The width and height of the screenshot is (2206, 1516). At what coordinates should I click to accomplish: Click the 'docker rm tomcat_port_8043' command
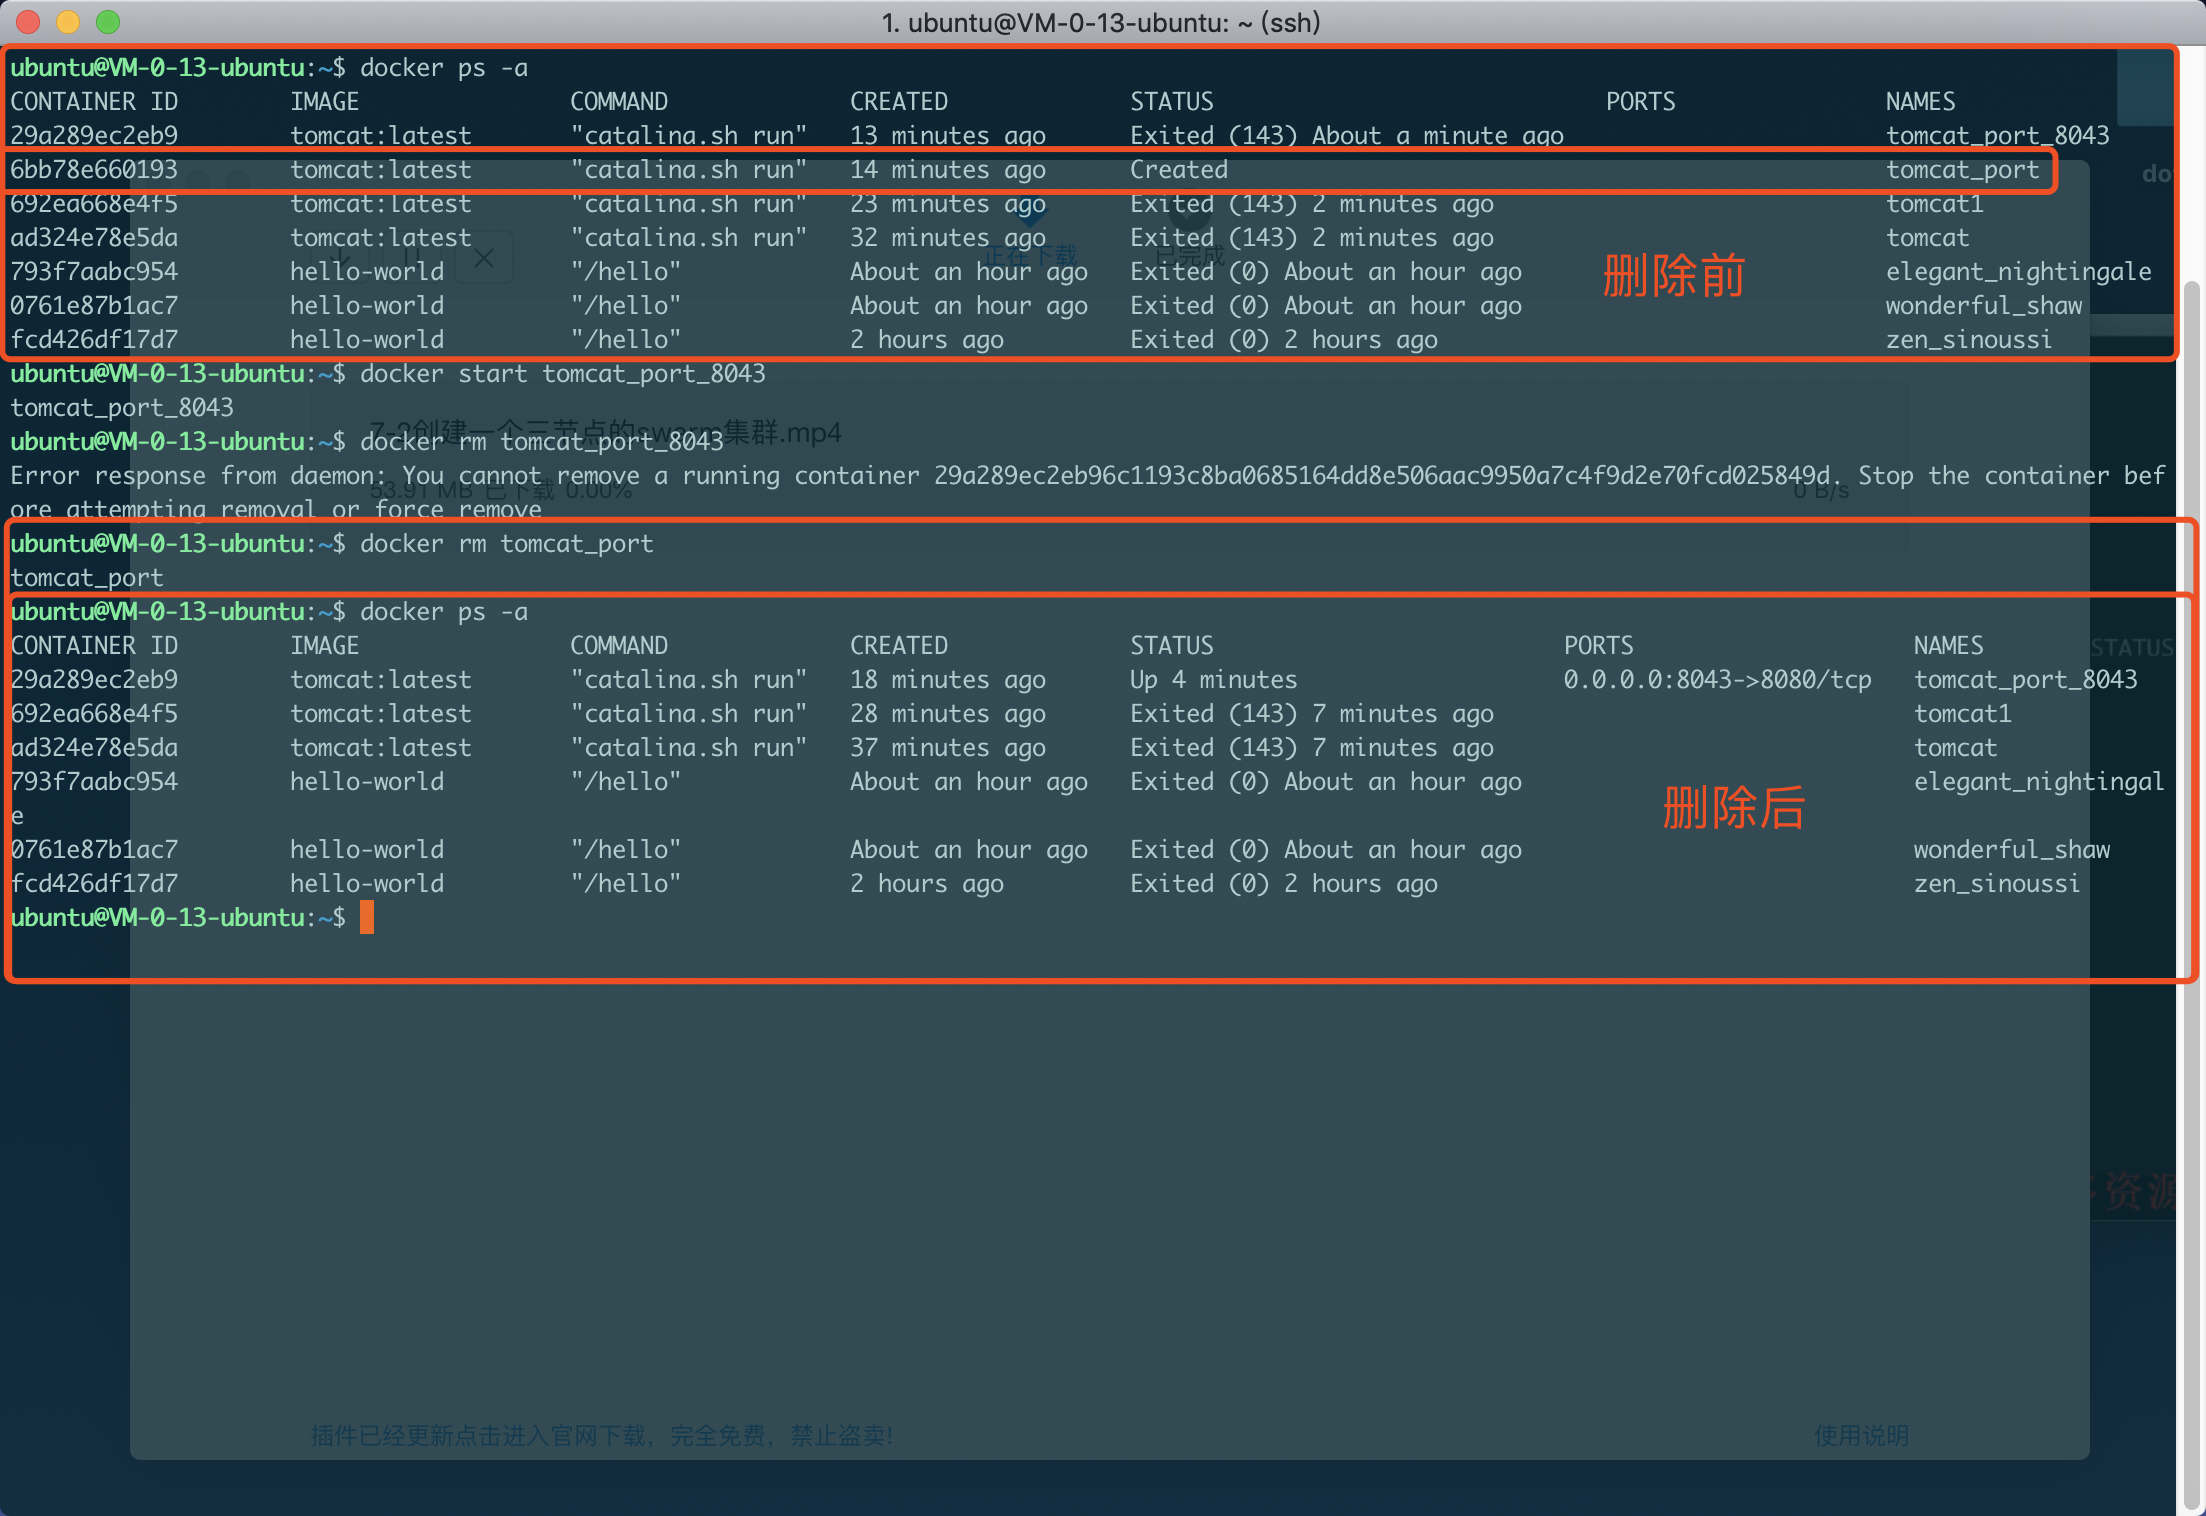pyautogui.click(x=542, y=441)
